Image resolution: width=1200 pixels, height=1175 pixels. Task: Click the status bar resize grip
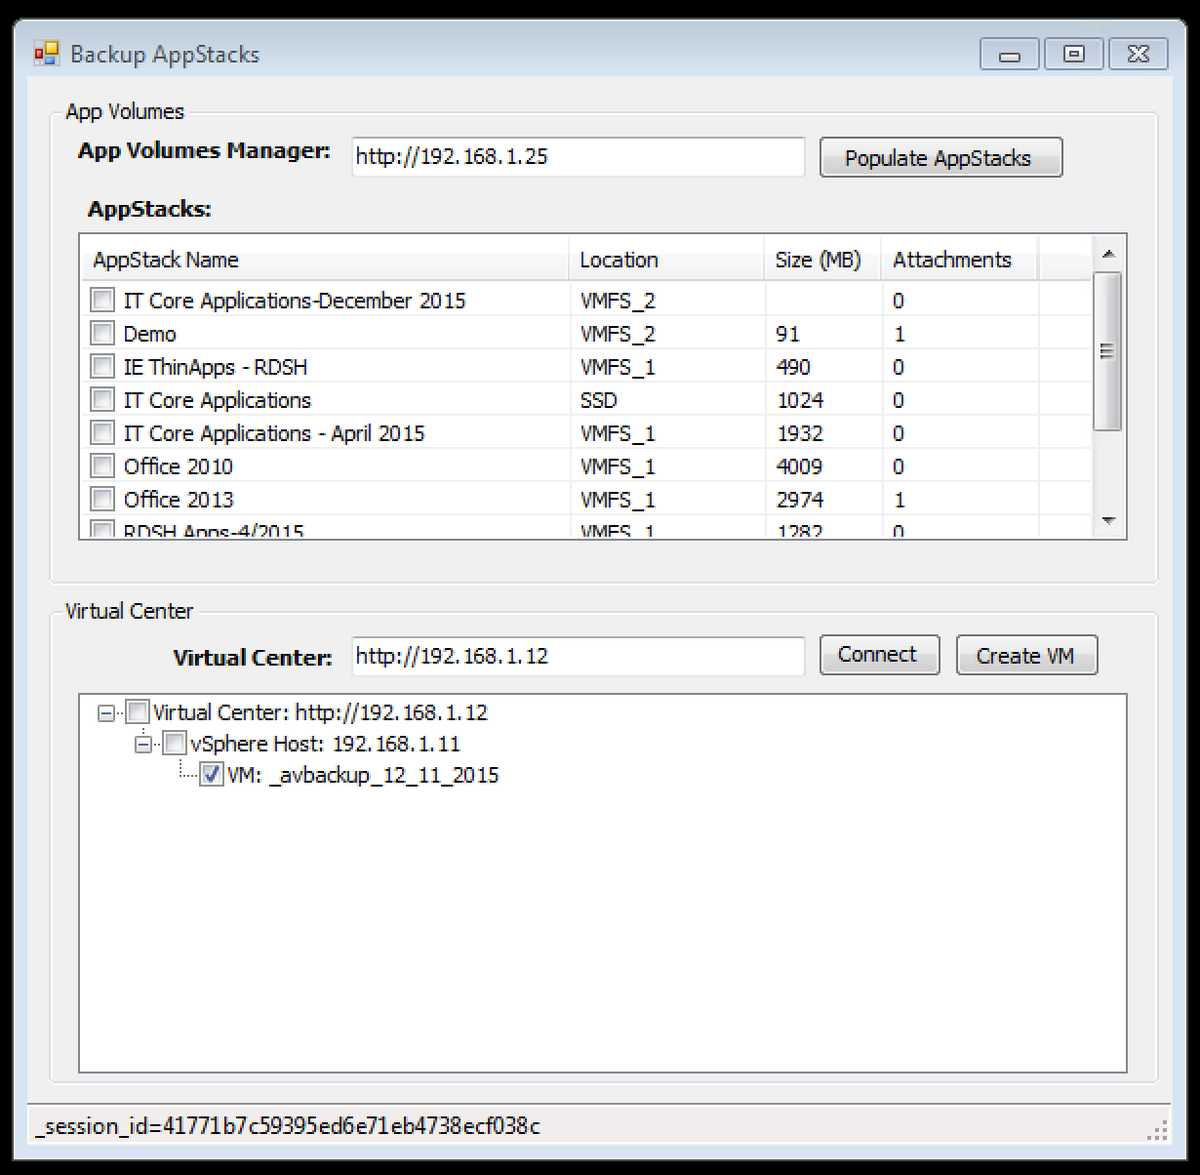point(1157,1130)
